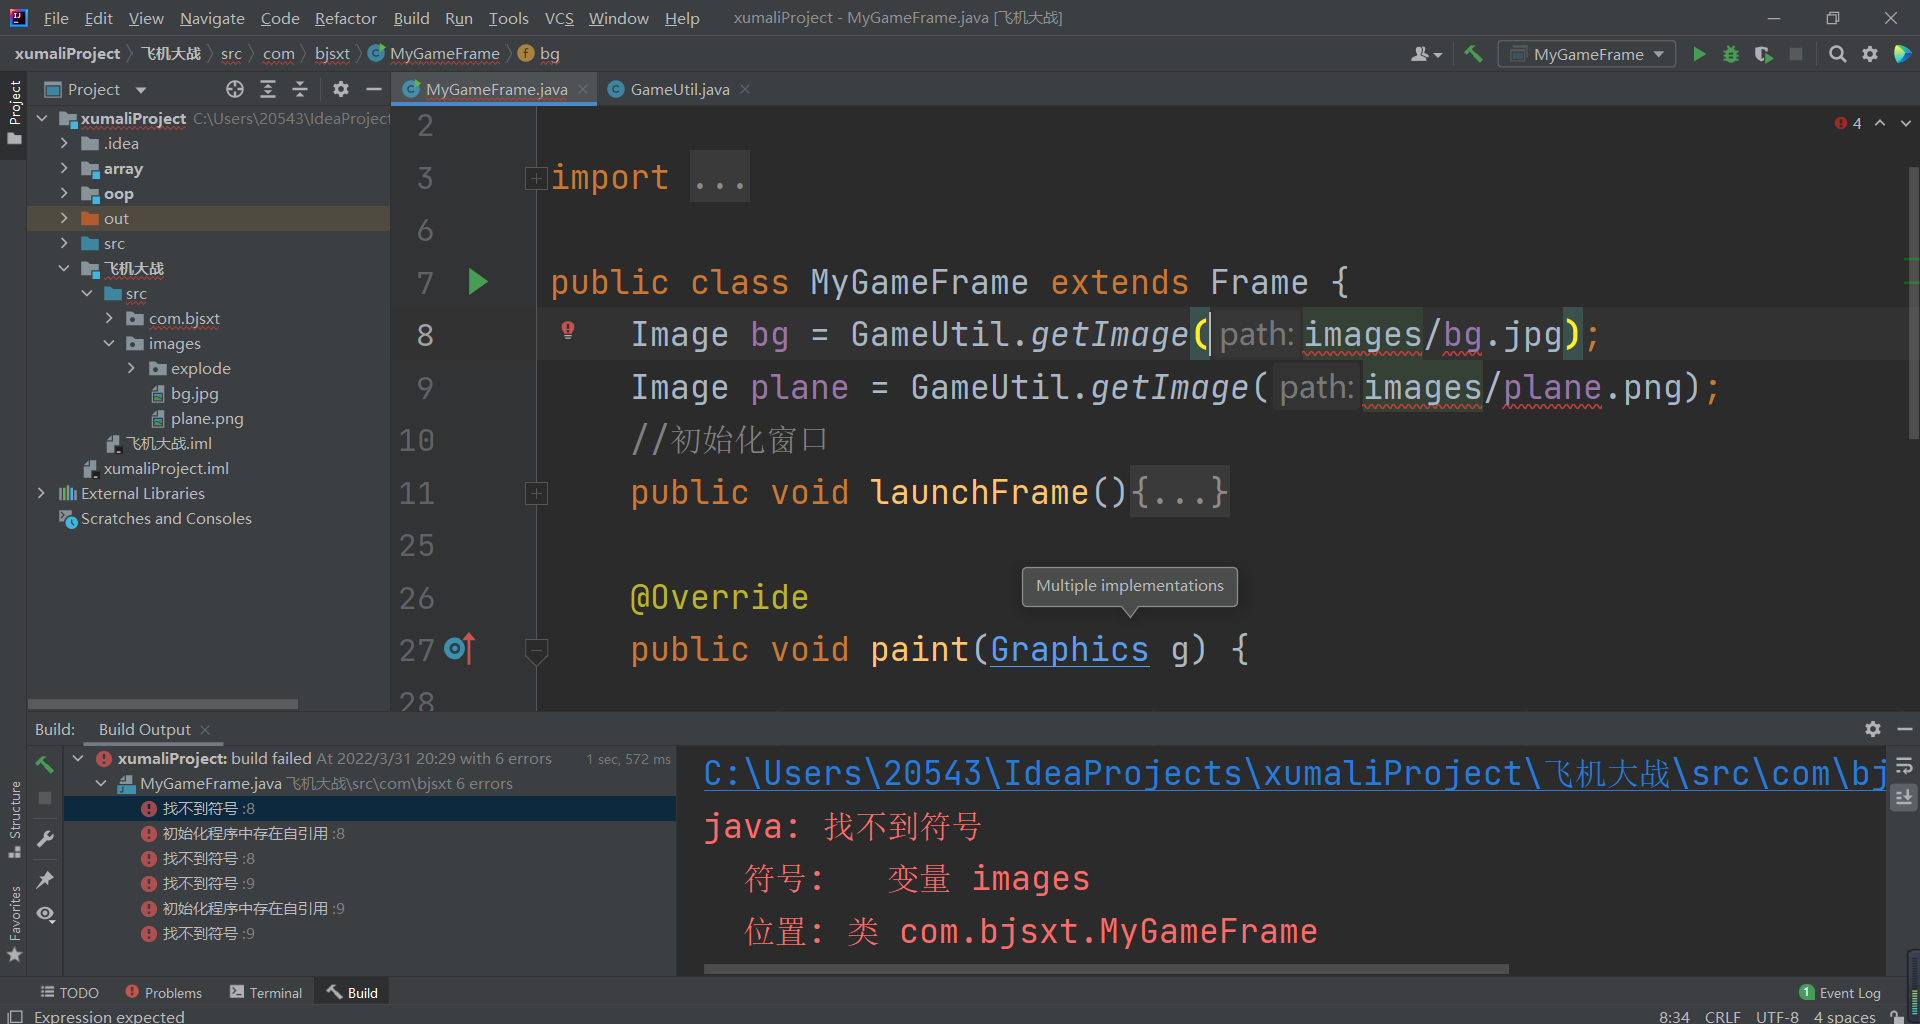Image resolution: width=1920 pixels, height=1024 pixels.
Task: Pin the Build tab
Action: point(45,880)
